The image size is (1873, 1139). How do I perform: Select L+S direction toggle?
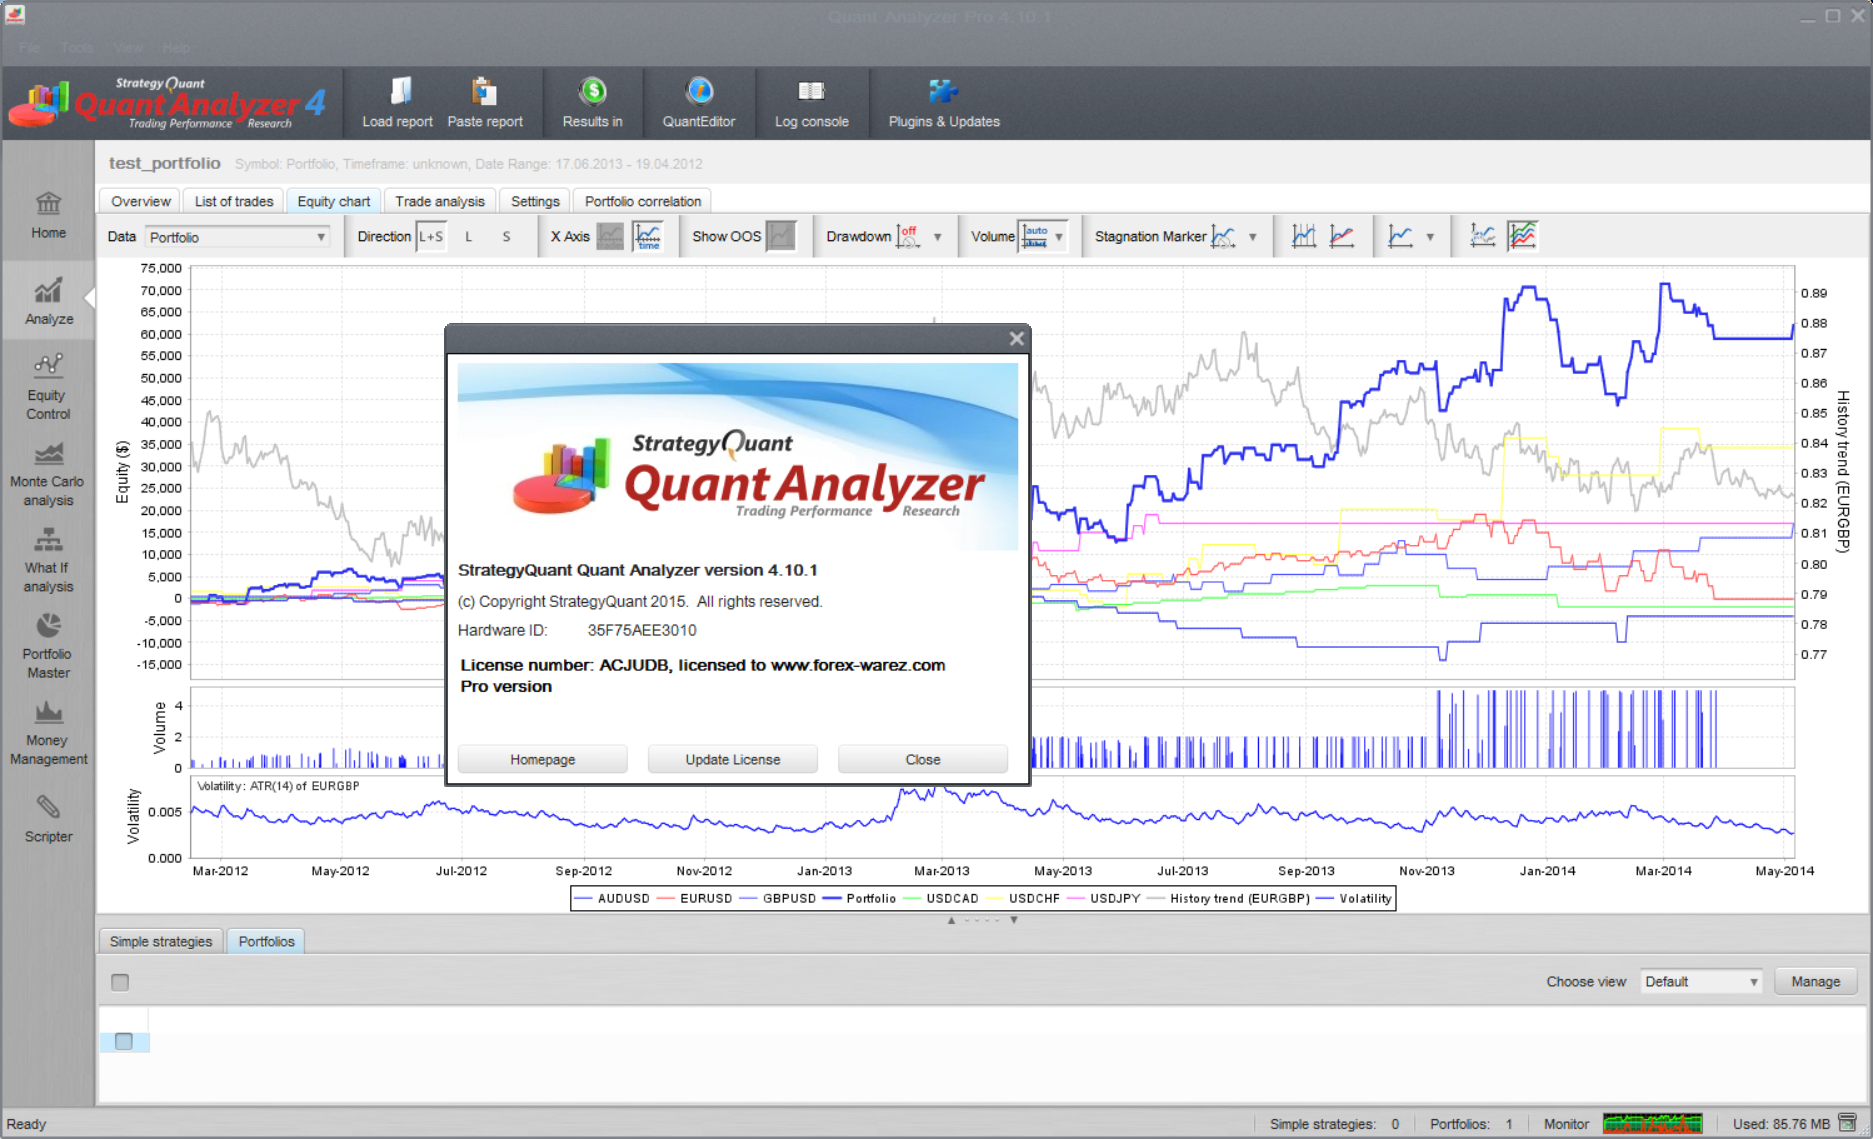click(431, 237)
